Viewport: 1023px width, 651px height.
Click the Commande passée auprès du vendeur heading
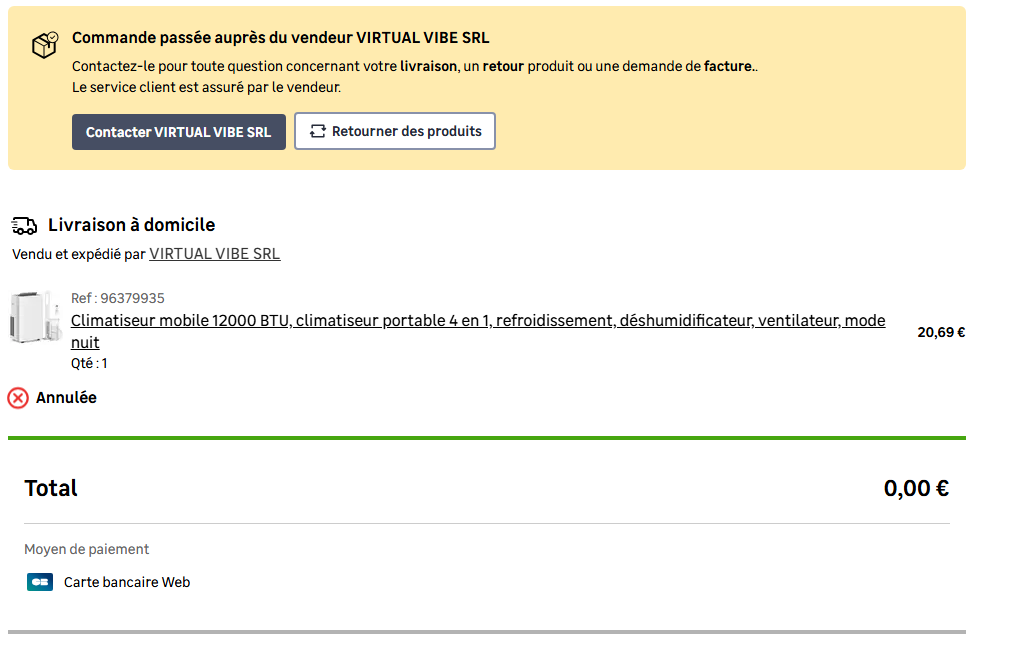[281, 38]
